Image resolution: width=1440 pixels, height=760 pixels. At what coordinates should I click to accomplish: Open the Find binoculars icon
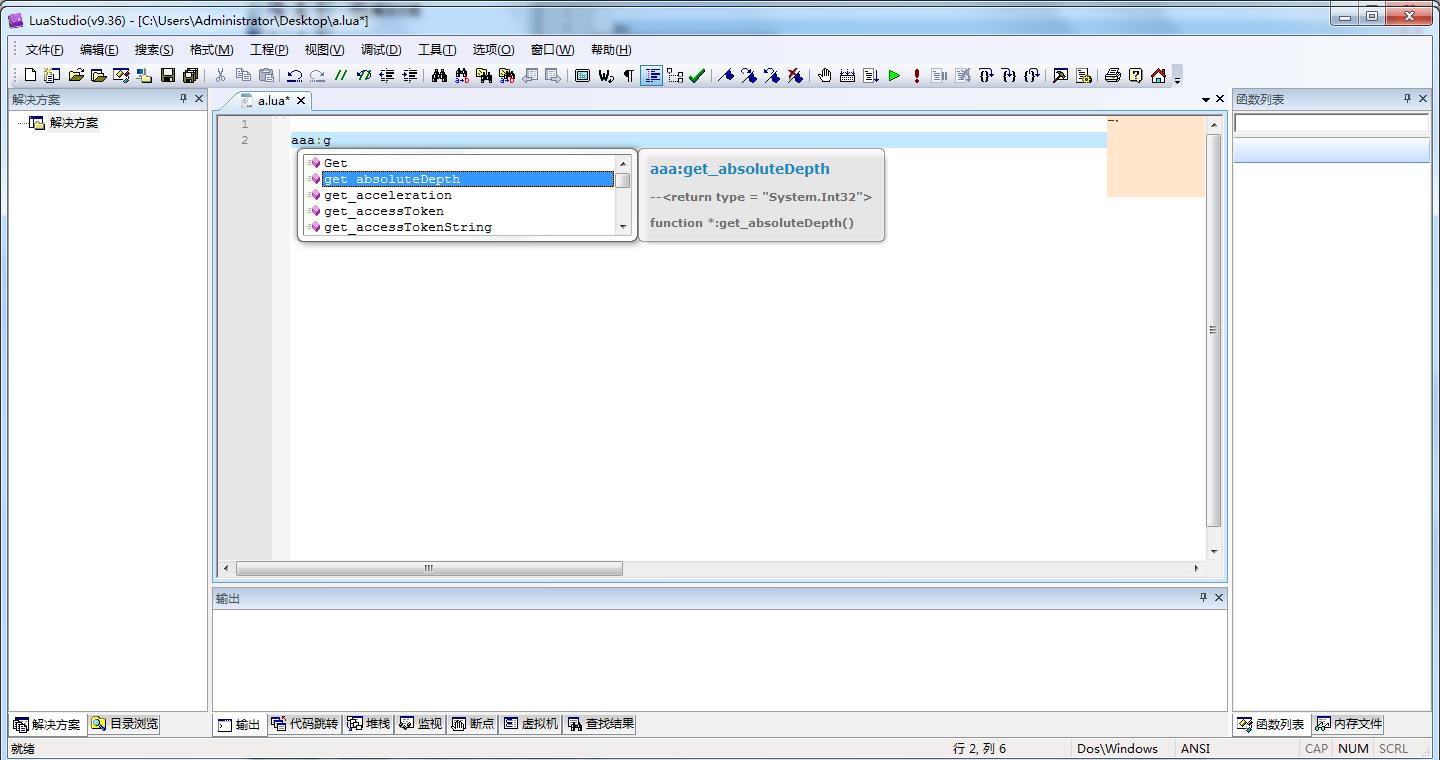[x=439, y=75]
